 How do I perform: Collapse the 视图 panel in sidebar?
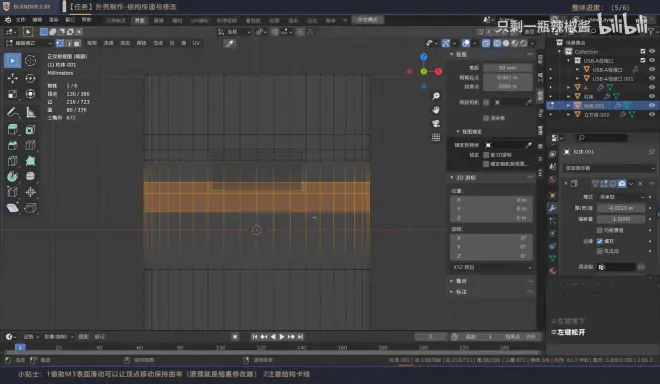452,54
